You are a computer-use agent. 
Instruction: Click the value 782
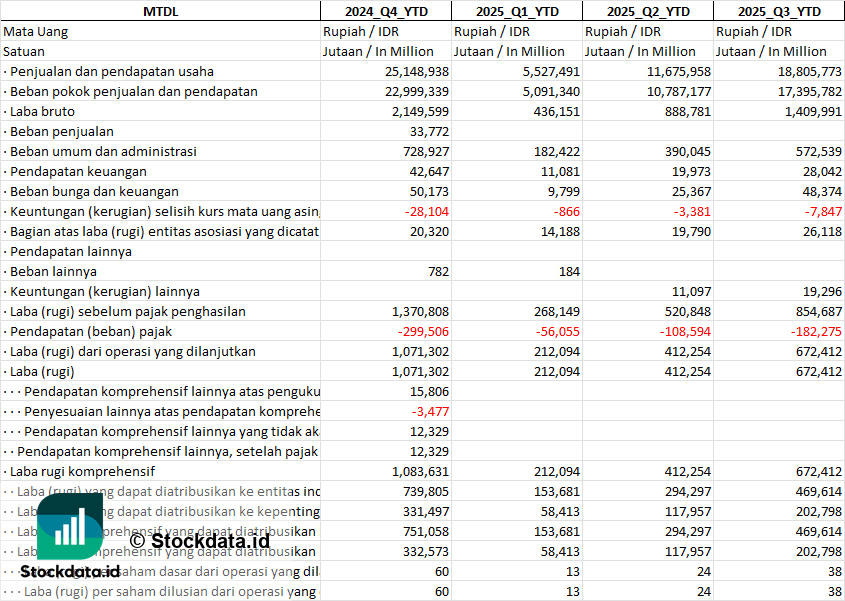pos(438,271)
